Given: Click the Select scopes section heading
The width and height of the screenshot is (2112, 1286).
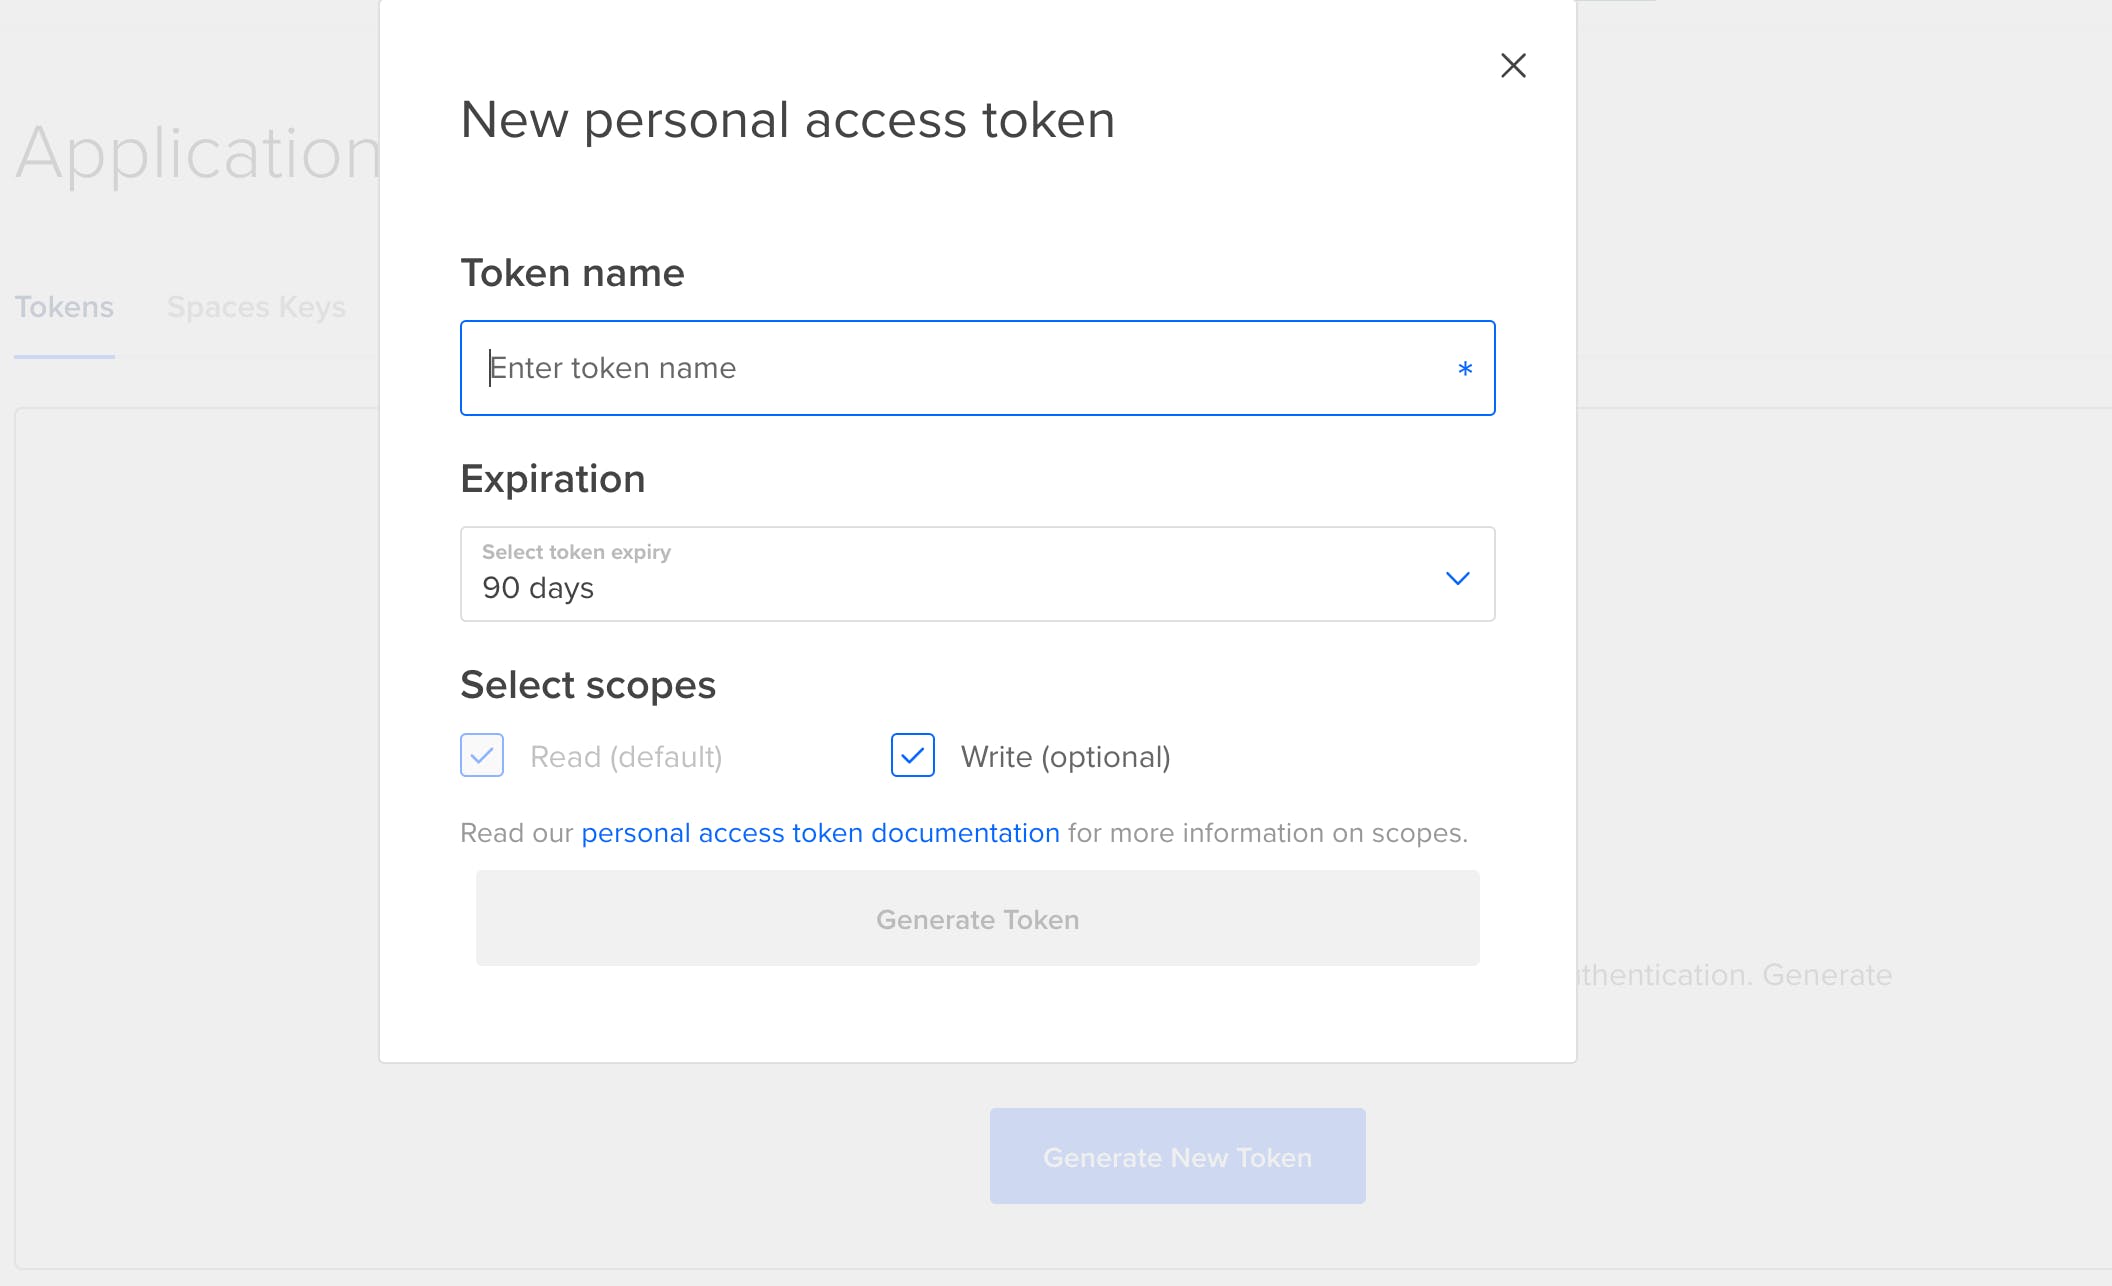Looking at the screenshot, I should 588,685.
